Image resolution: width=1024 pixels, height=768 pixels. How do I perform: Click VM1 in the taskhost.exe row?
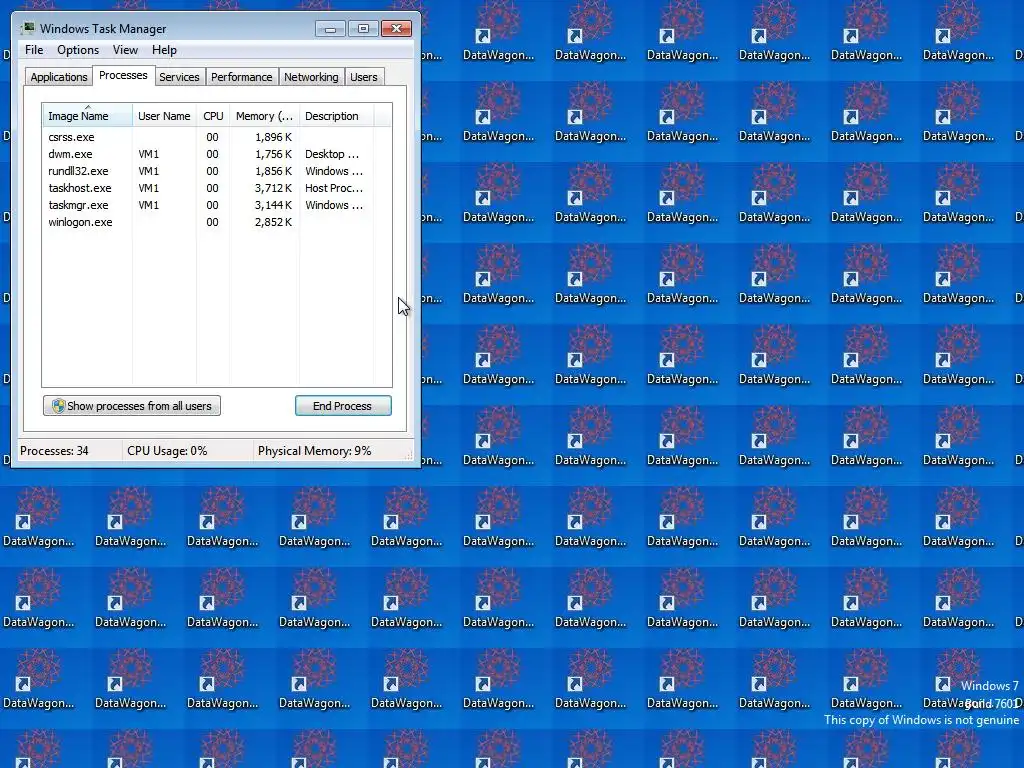[x=149, y=188]
